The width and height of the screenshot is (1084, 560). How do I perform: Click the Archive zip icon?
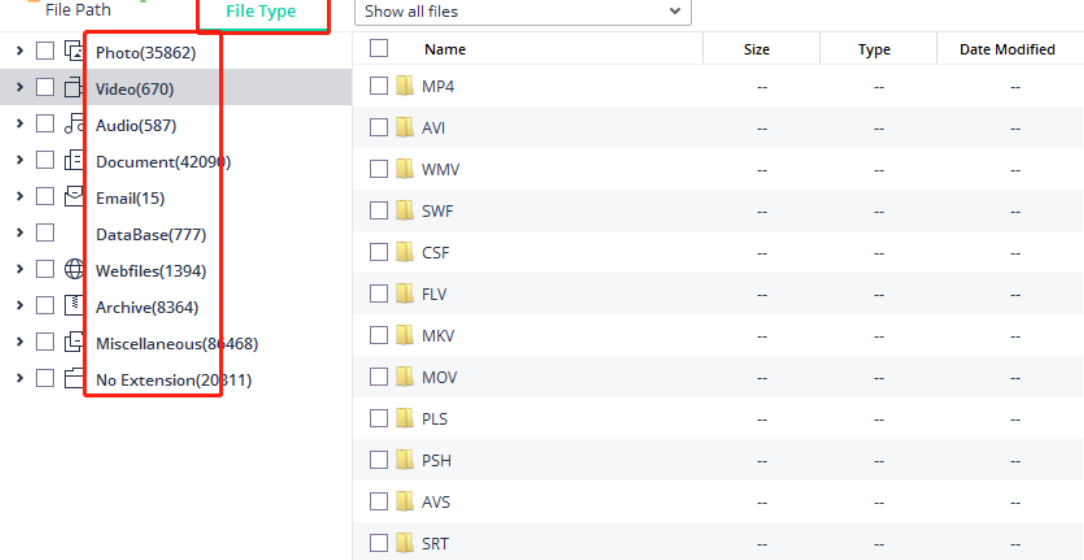click(73, 306)
